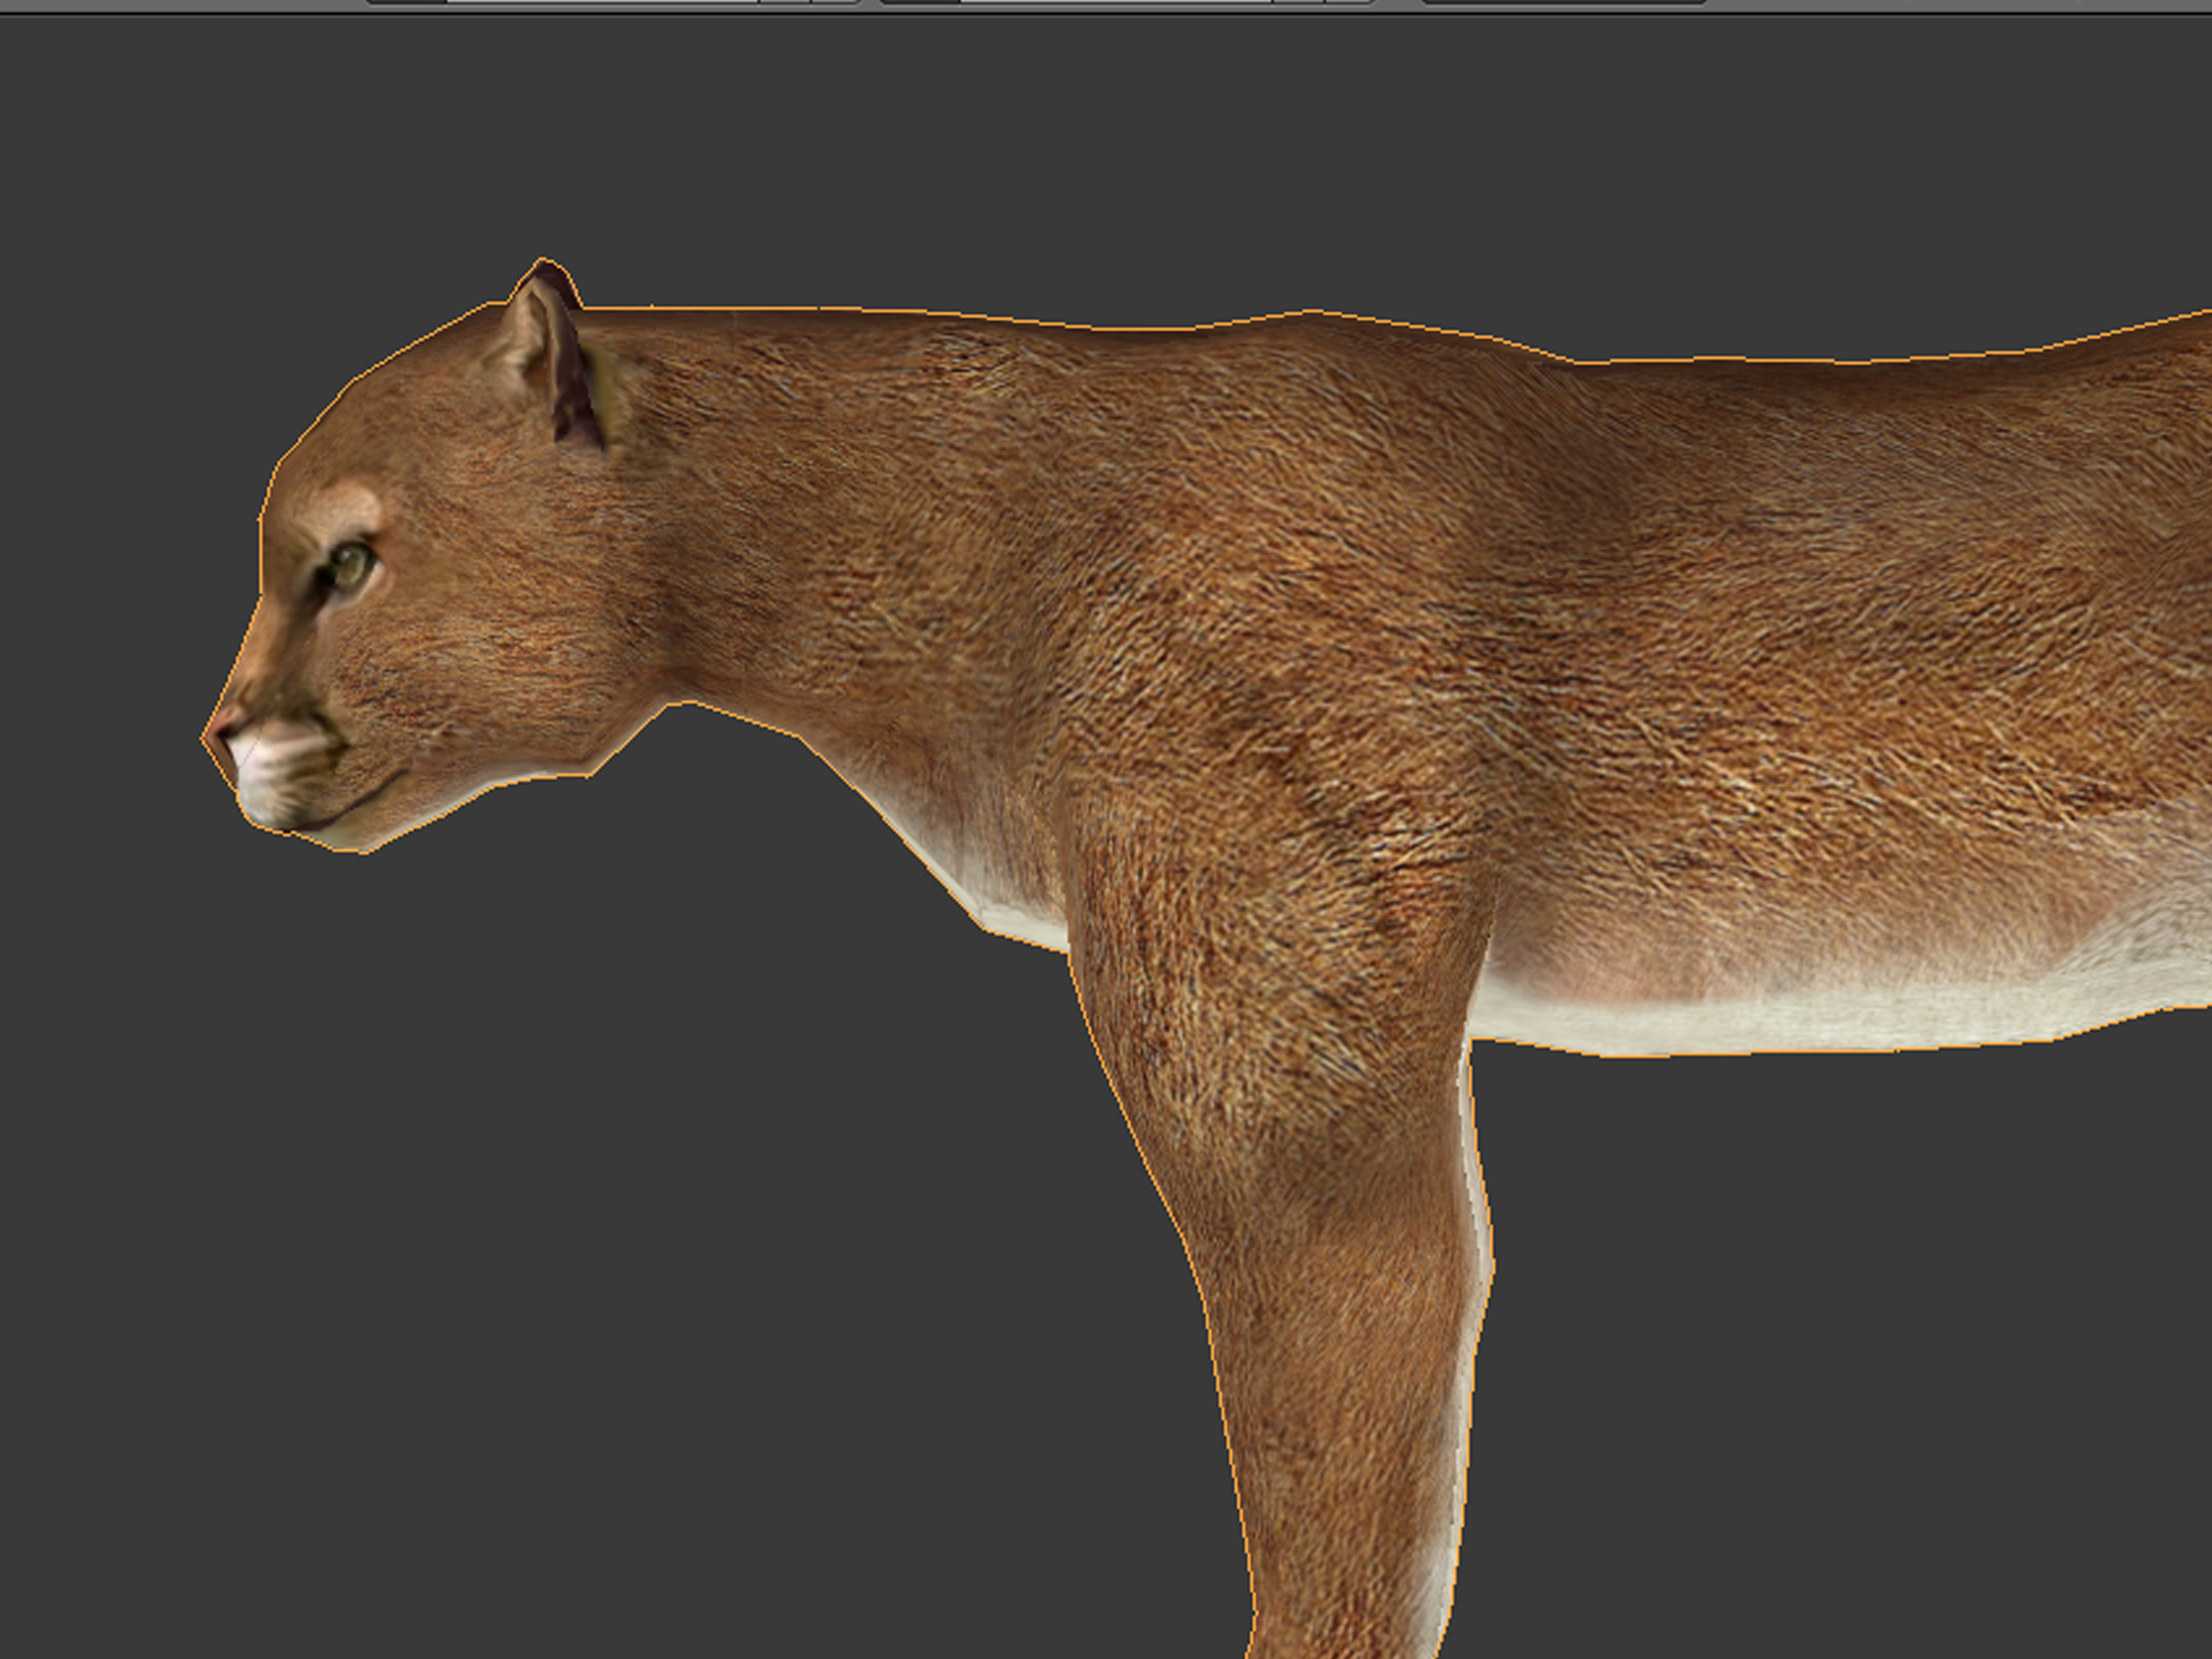
Task: Open the render engine dropdown in header
Action: (1564, 2)
